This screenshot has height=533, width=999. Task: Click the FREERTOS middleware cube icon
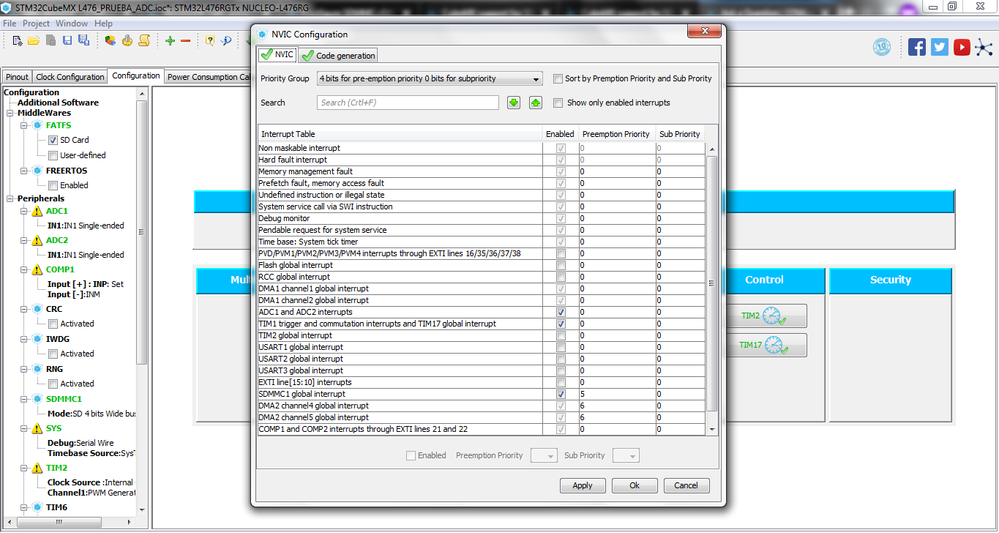click(37, 171)
